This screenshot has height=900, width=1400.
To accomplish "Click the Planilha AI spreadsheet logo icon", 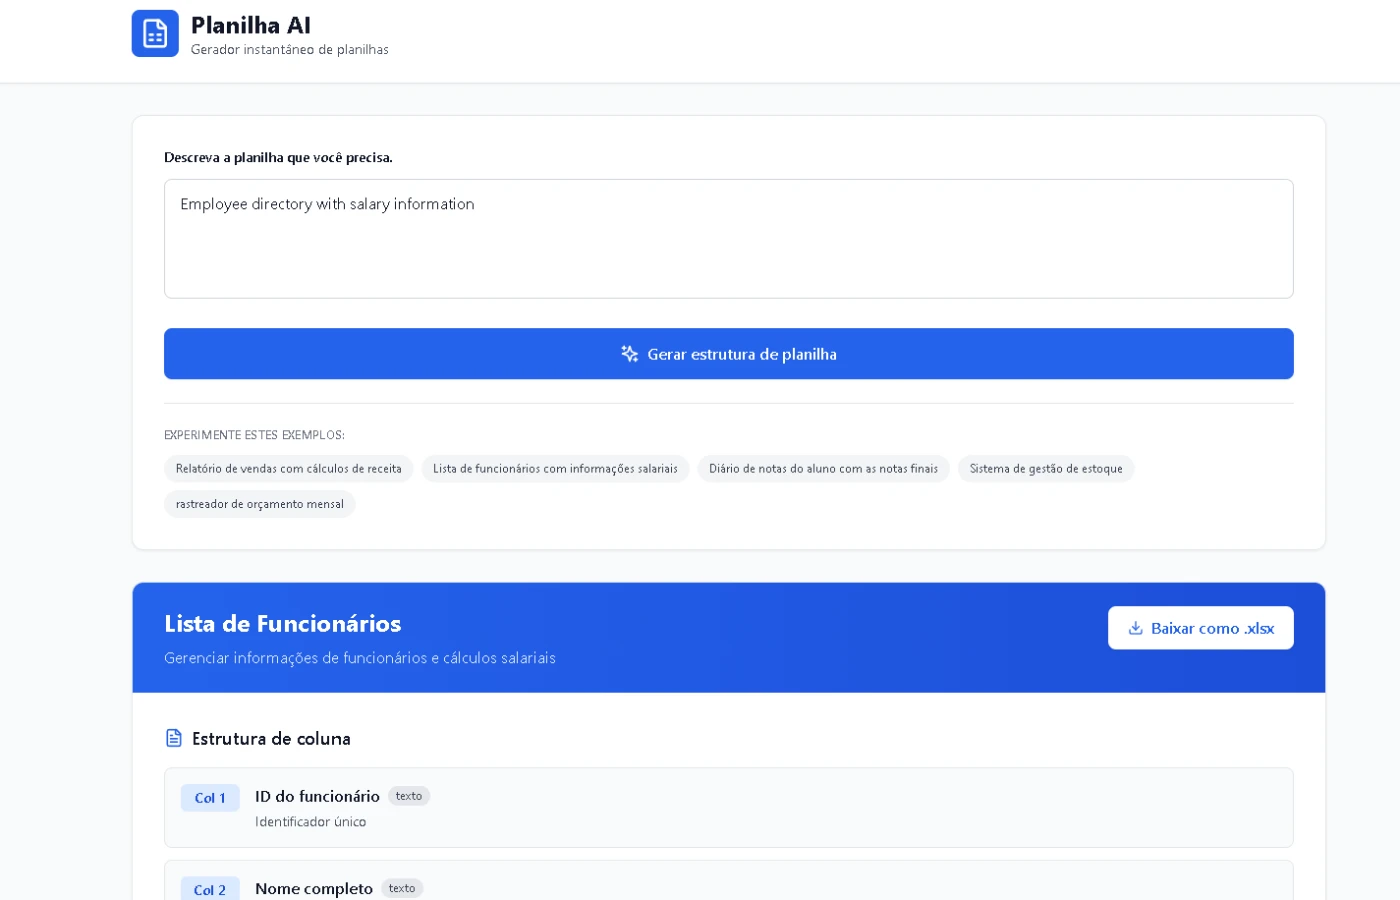I will point(155,34).
